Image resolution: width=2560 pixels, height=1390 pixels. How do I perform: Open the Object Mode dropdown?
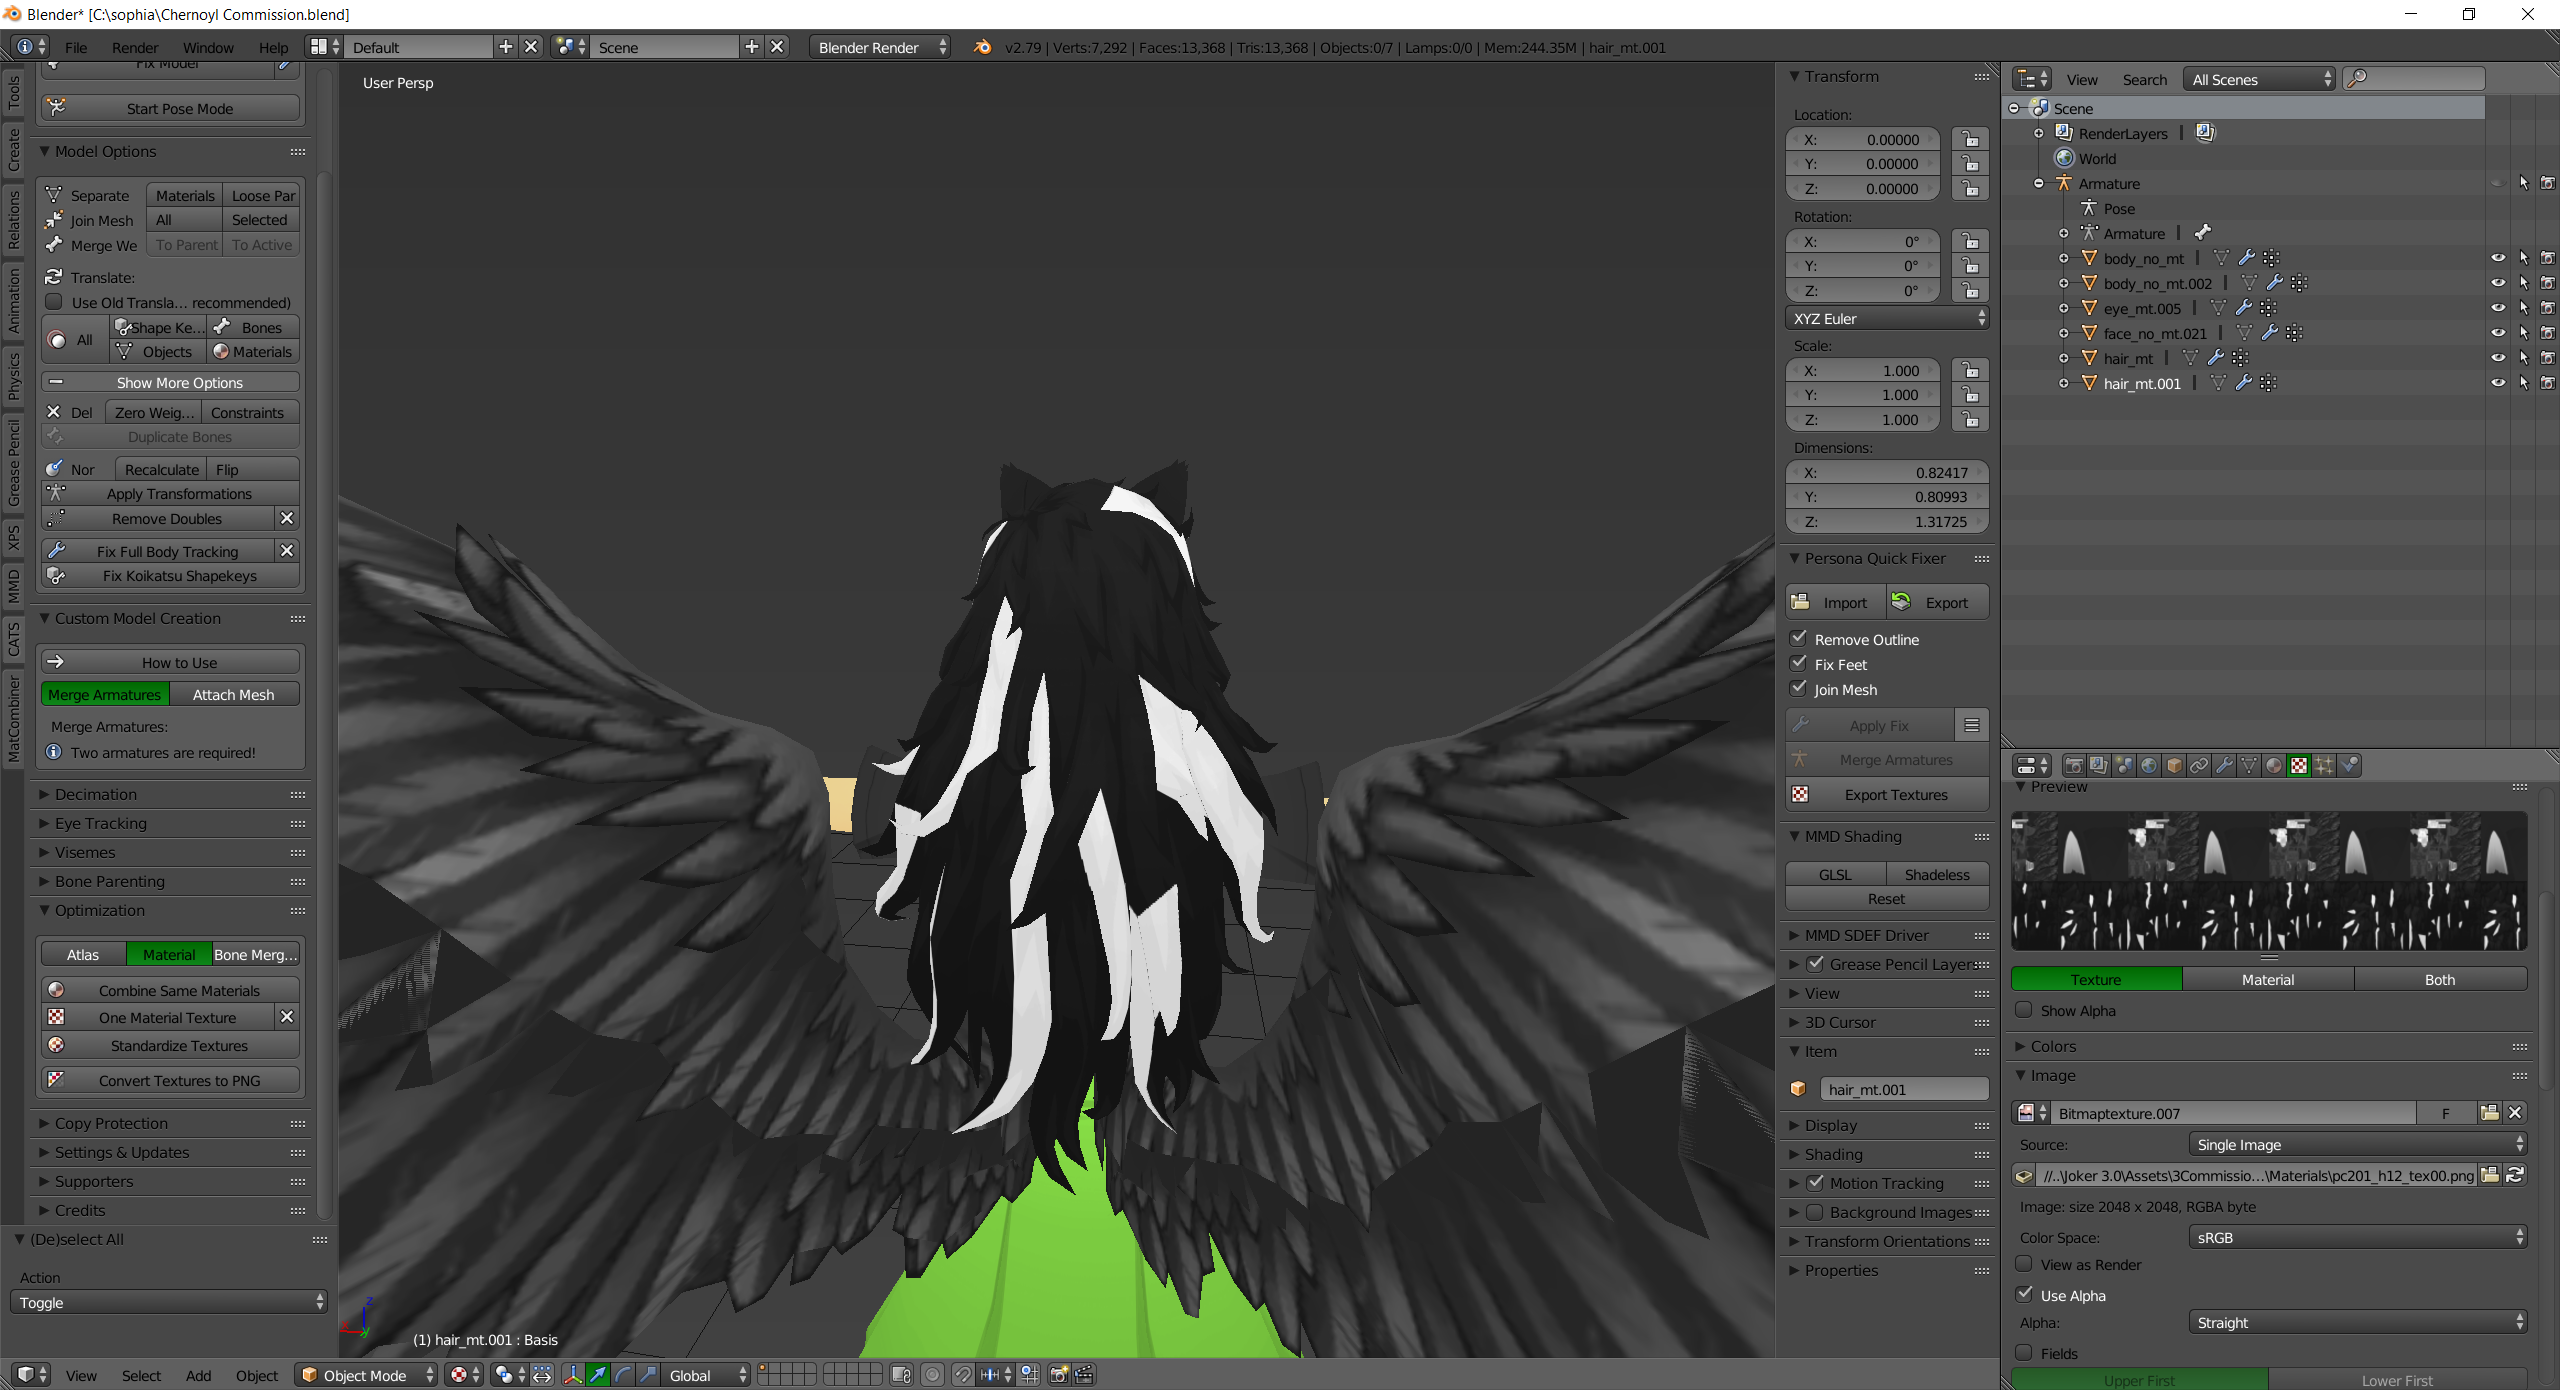[x=366, y=1375]
